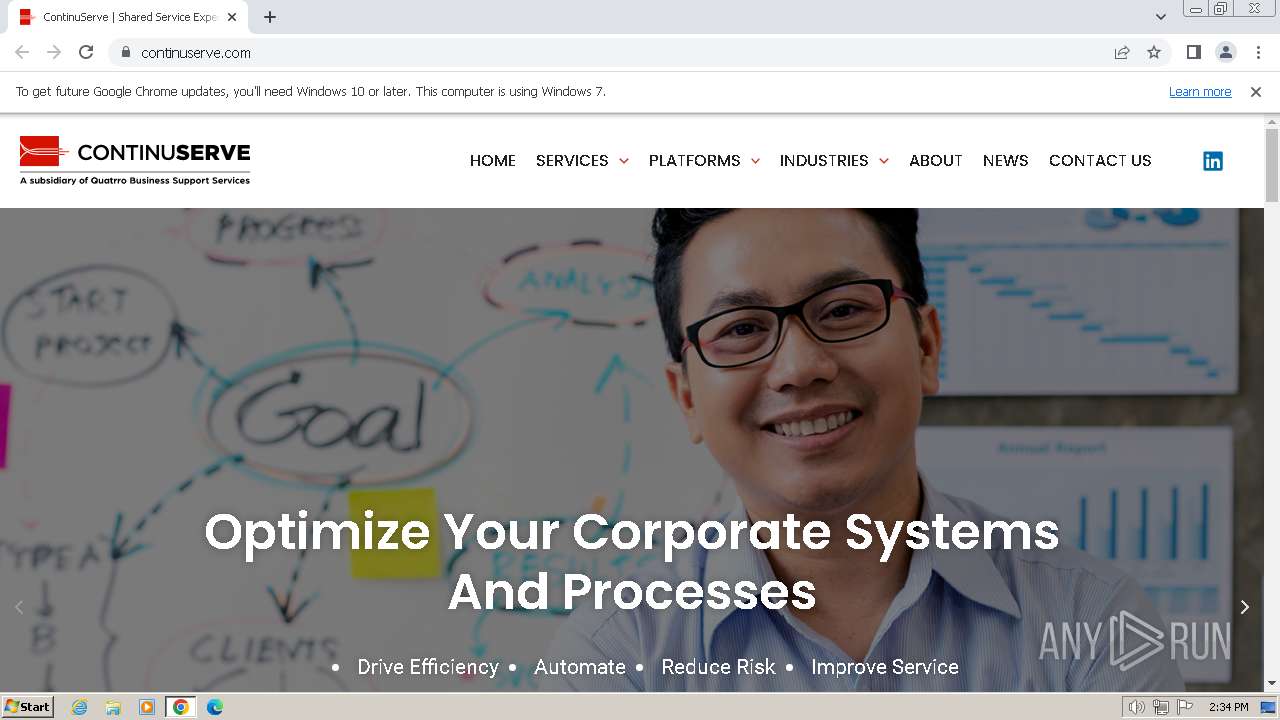This screenshot has width=1280, height=720.
Task: Close the ContinuServe browser tab
Action: (232, 17)
